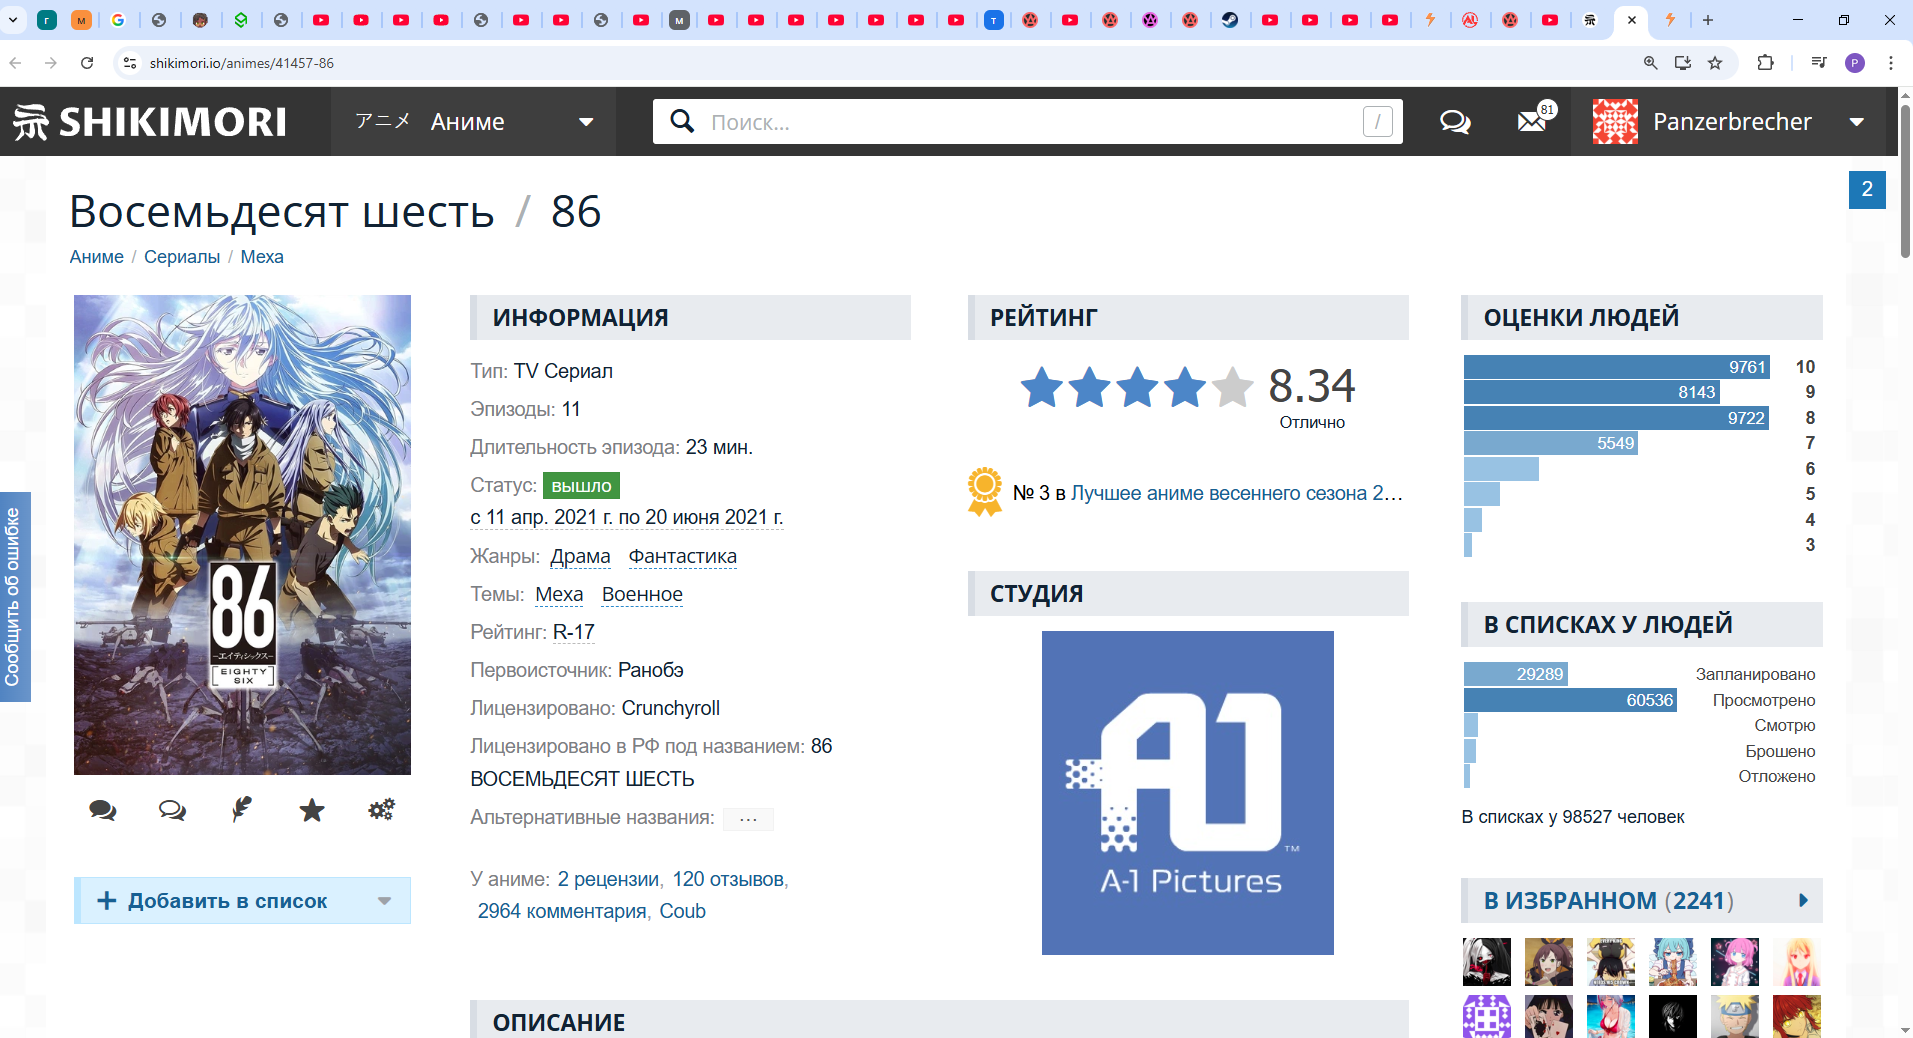Expand the Panzerbrecher user menu arrow
This screenshot has width=1913, height=1038.
pyautogui.click(x=1857, y=122)
